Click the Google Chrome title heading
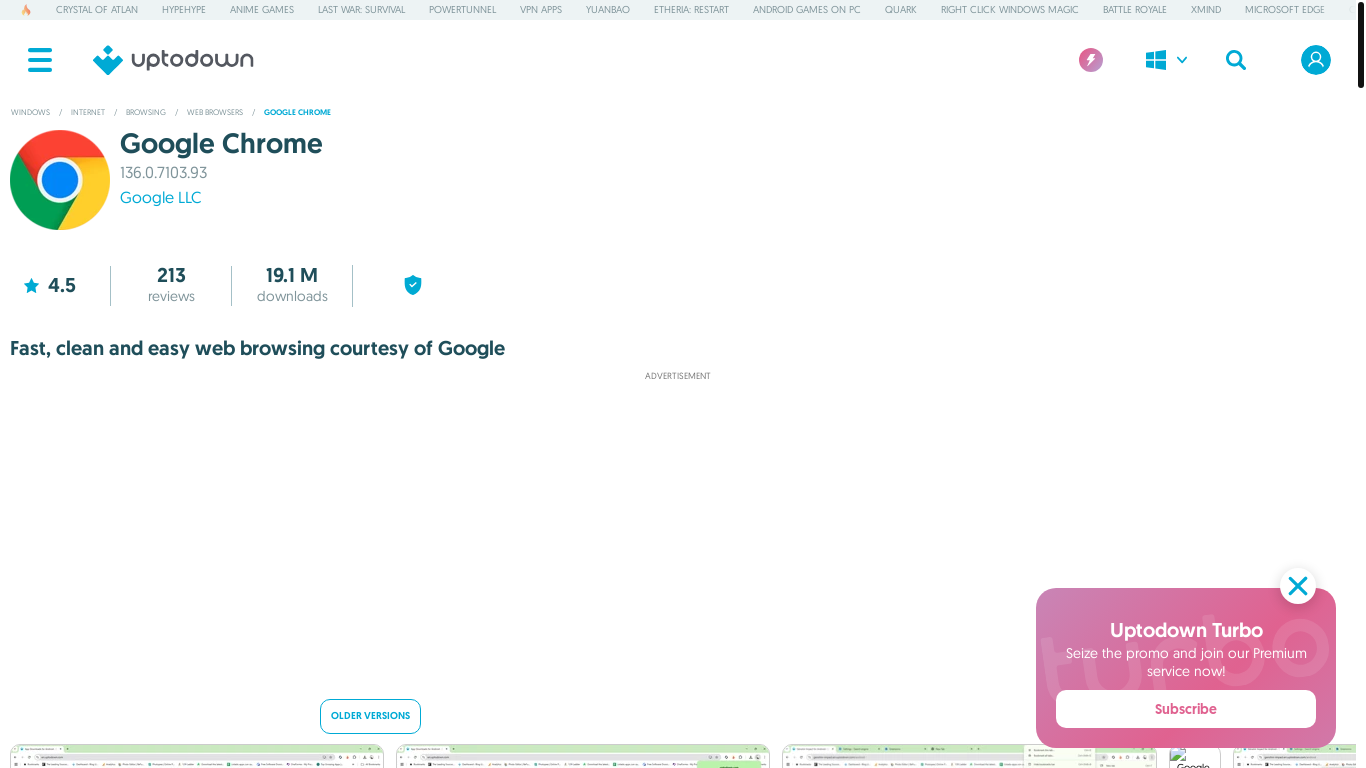The width and height of the screenshot is (1366, 768). [221, 144]
